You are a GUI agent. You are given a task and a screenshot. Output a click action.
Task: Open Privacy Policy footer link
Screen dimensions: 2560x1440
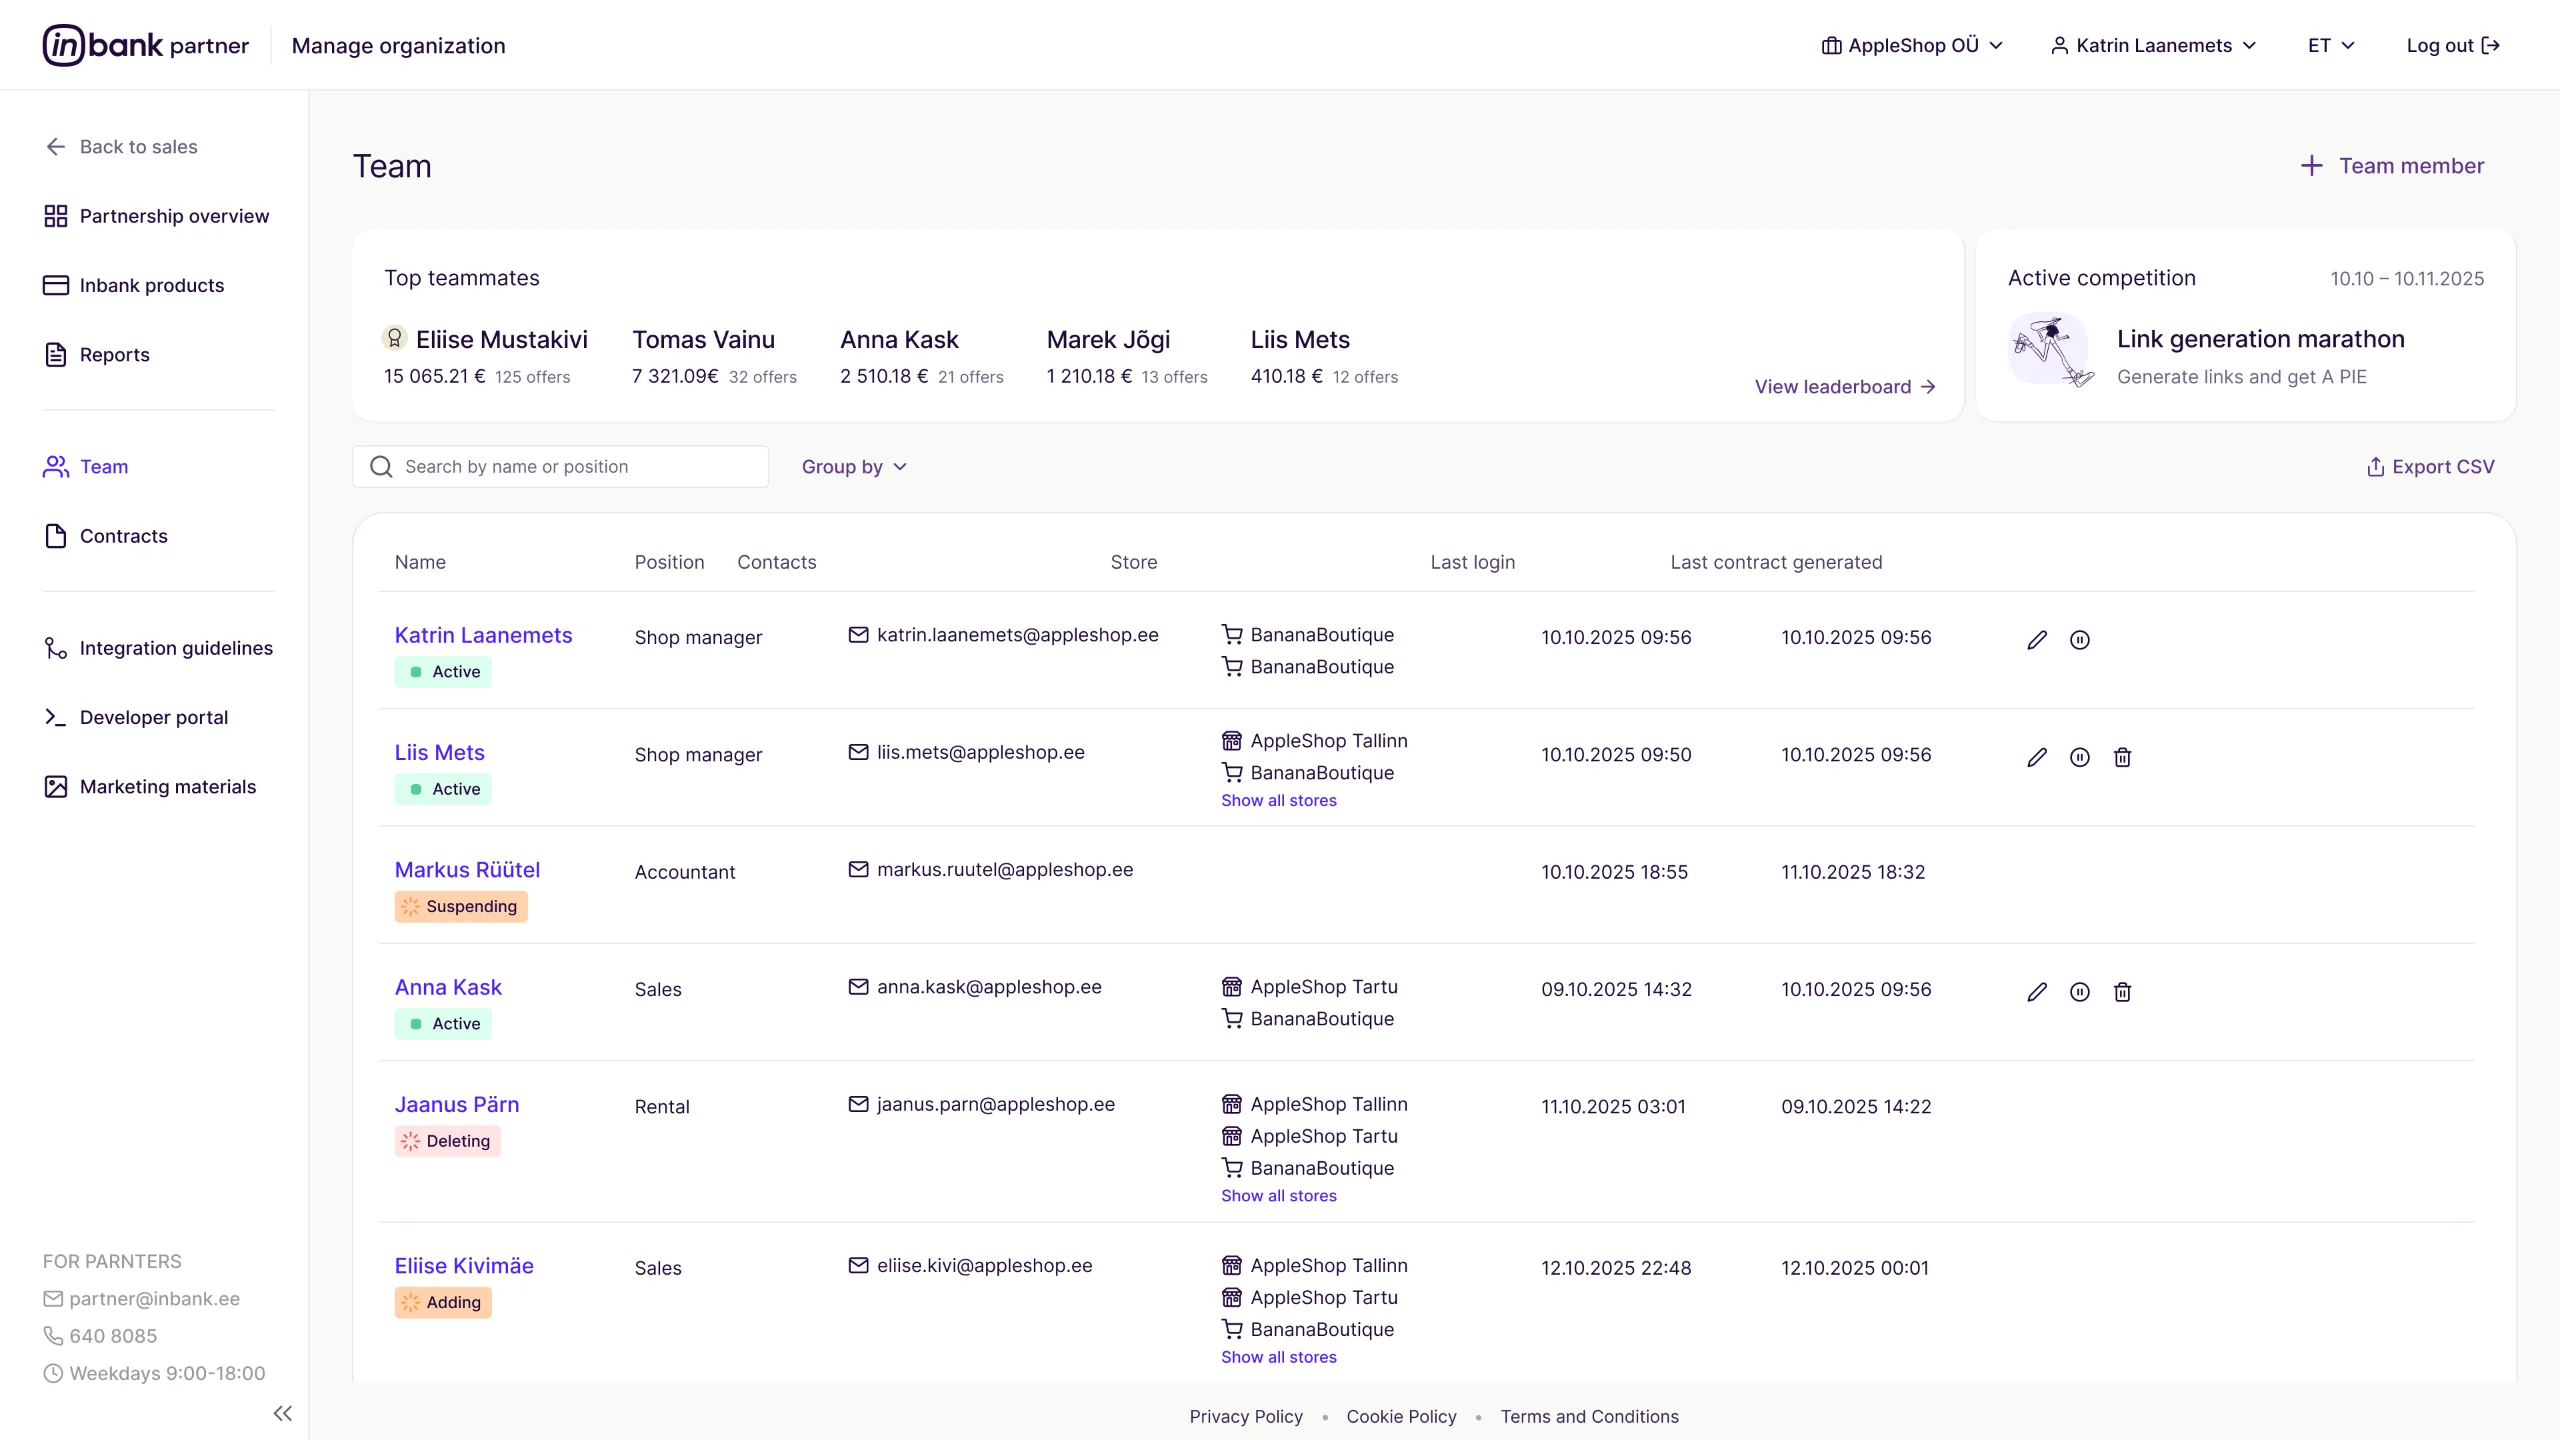tap(1246, 1417)
